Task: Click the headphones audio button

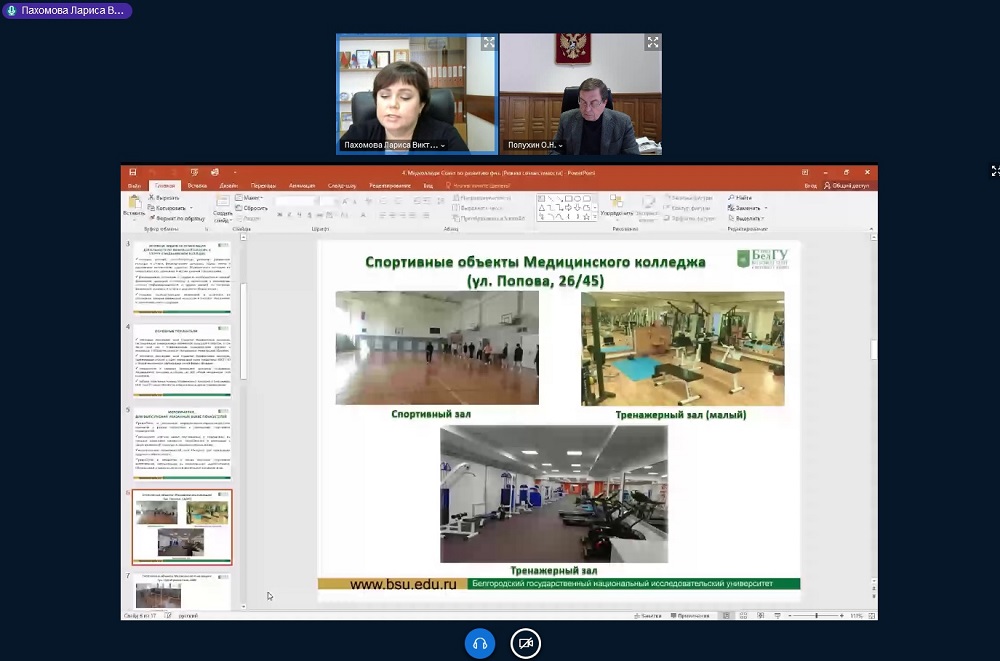Action: [x=480, y=643]
